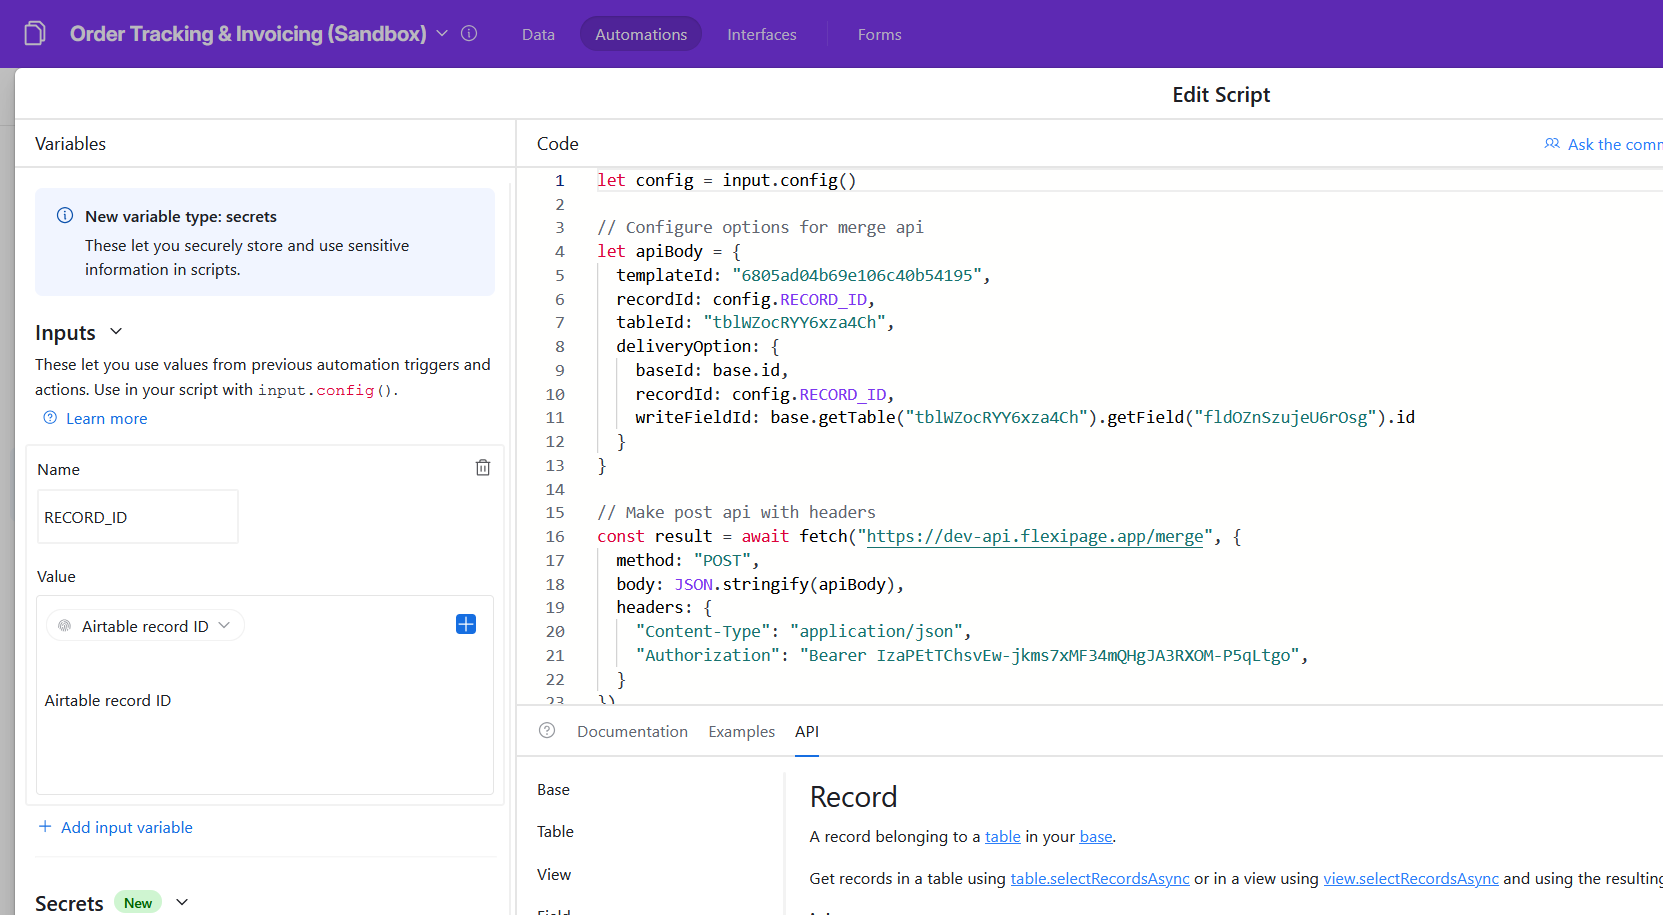Open table.selectRecordsAsync link
The width and height of the screenshot is (1663, 915).
pos(1100,878)
